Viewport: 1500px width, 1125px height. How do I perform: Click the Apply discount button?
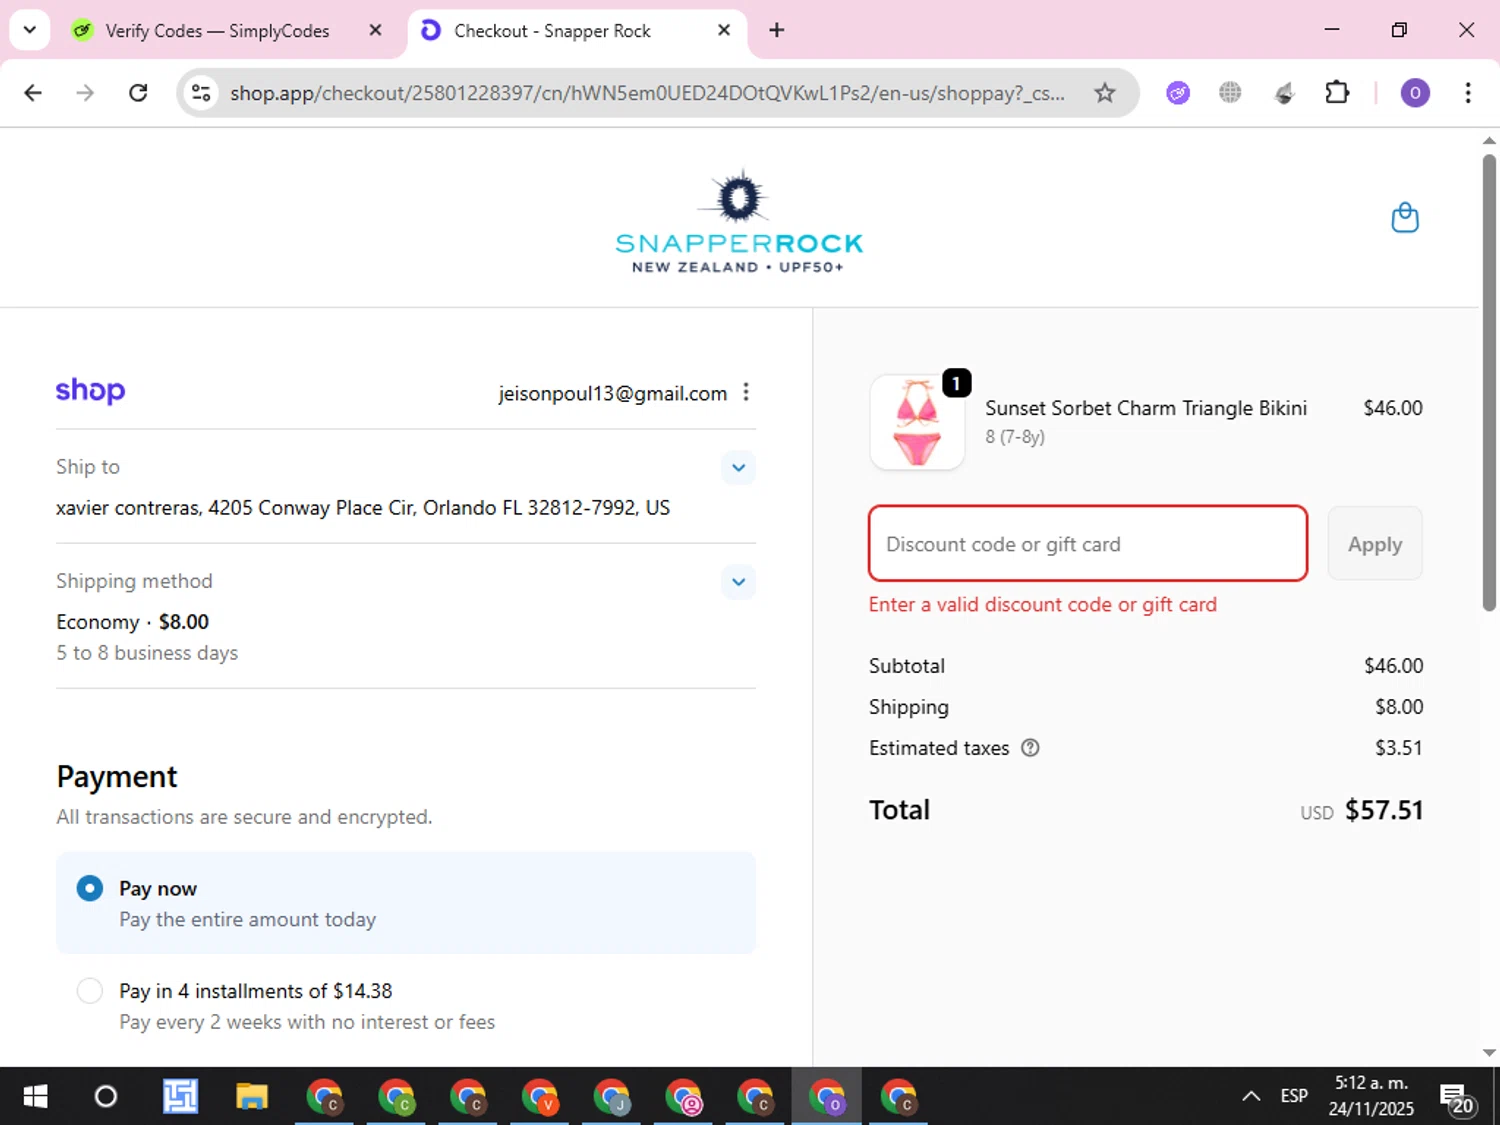point(1375,544)
